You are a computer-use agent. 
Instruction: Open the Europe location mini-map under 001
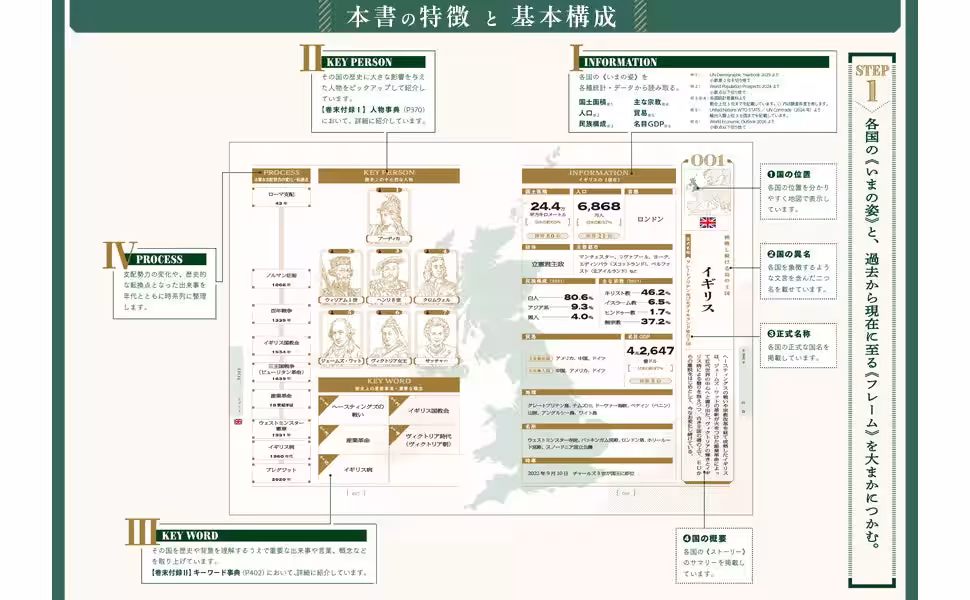tap(708, 192)
